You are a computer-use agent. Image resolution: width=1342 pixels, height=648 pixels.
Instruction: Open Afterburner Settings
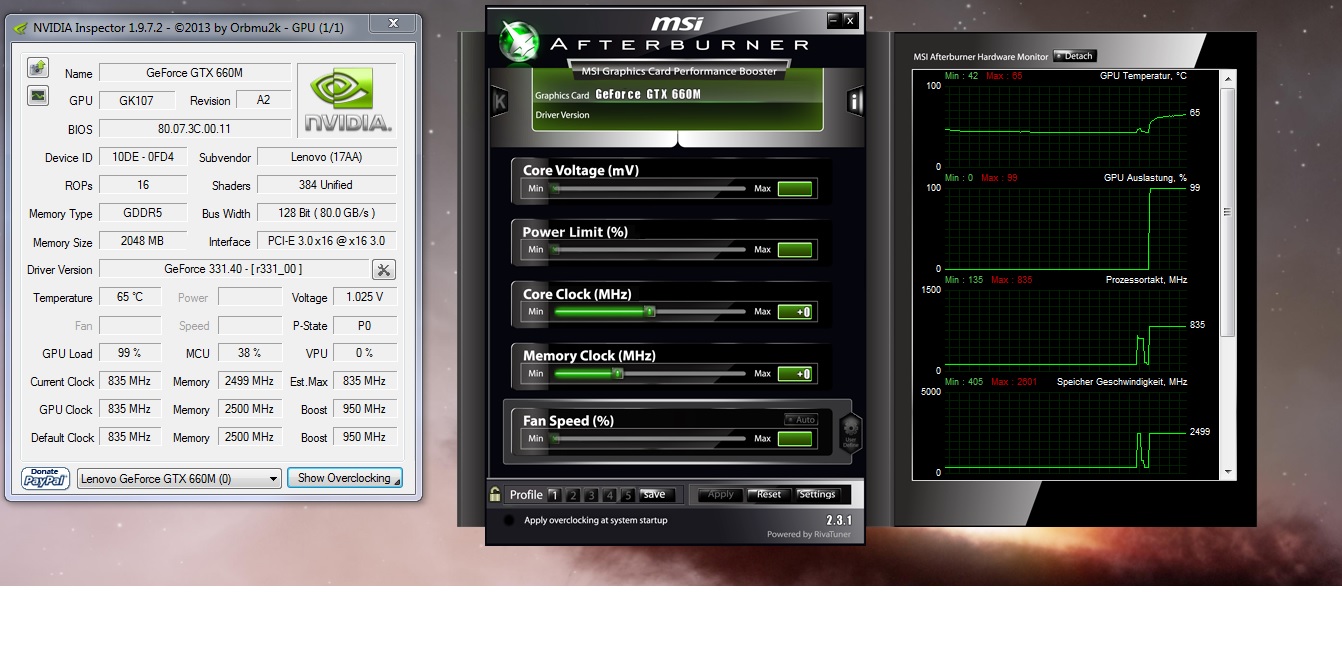[817, 494]
